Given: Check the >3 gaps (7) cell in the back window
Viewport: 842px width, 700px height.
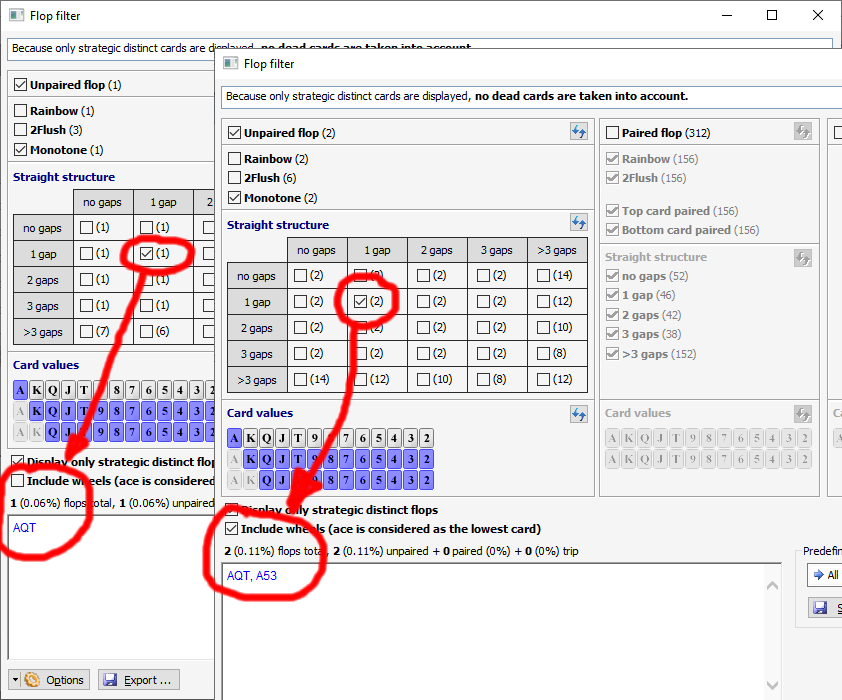Looking at the screenshot, I should pos(86,331).
